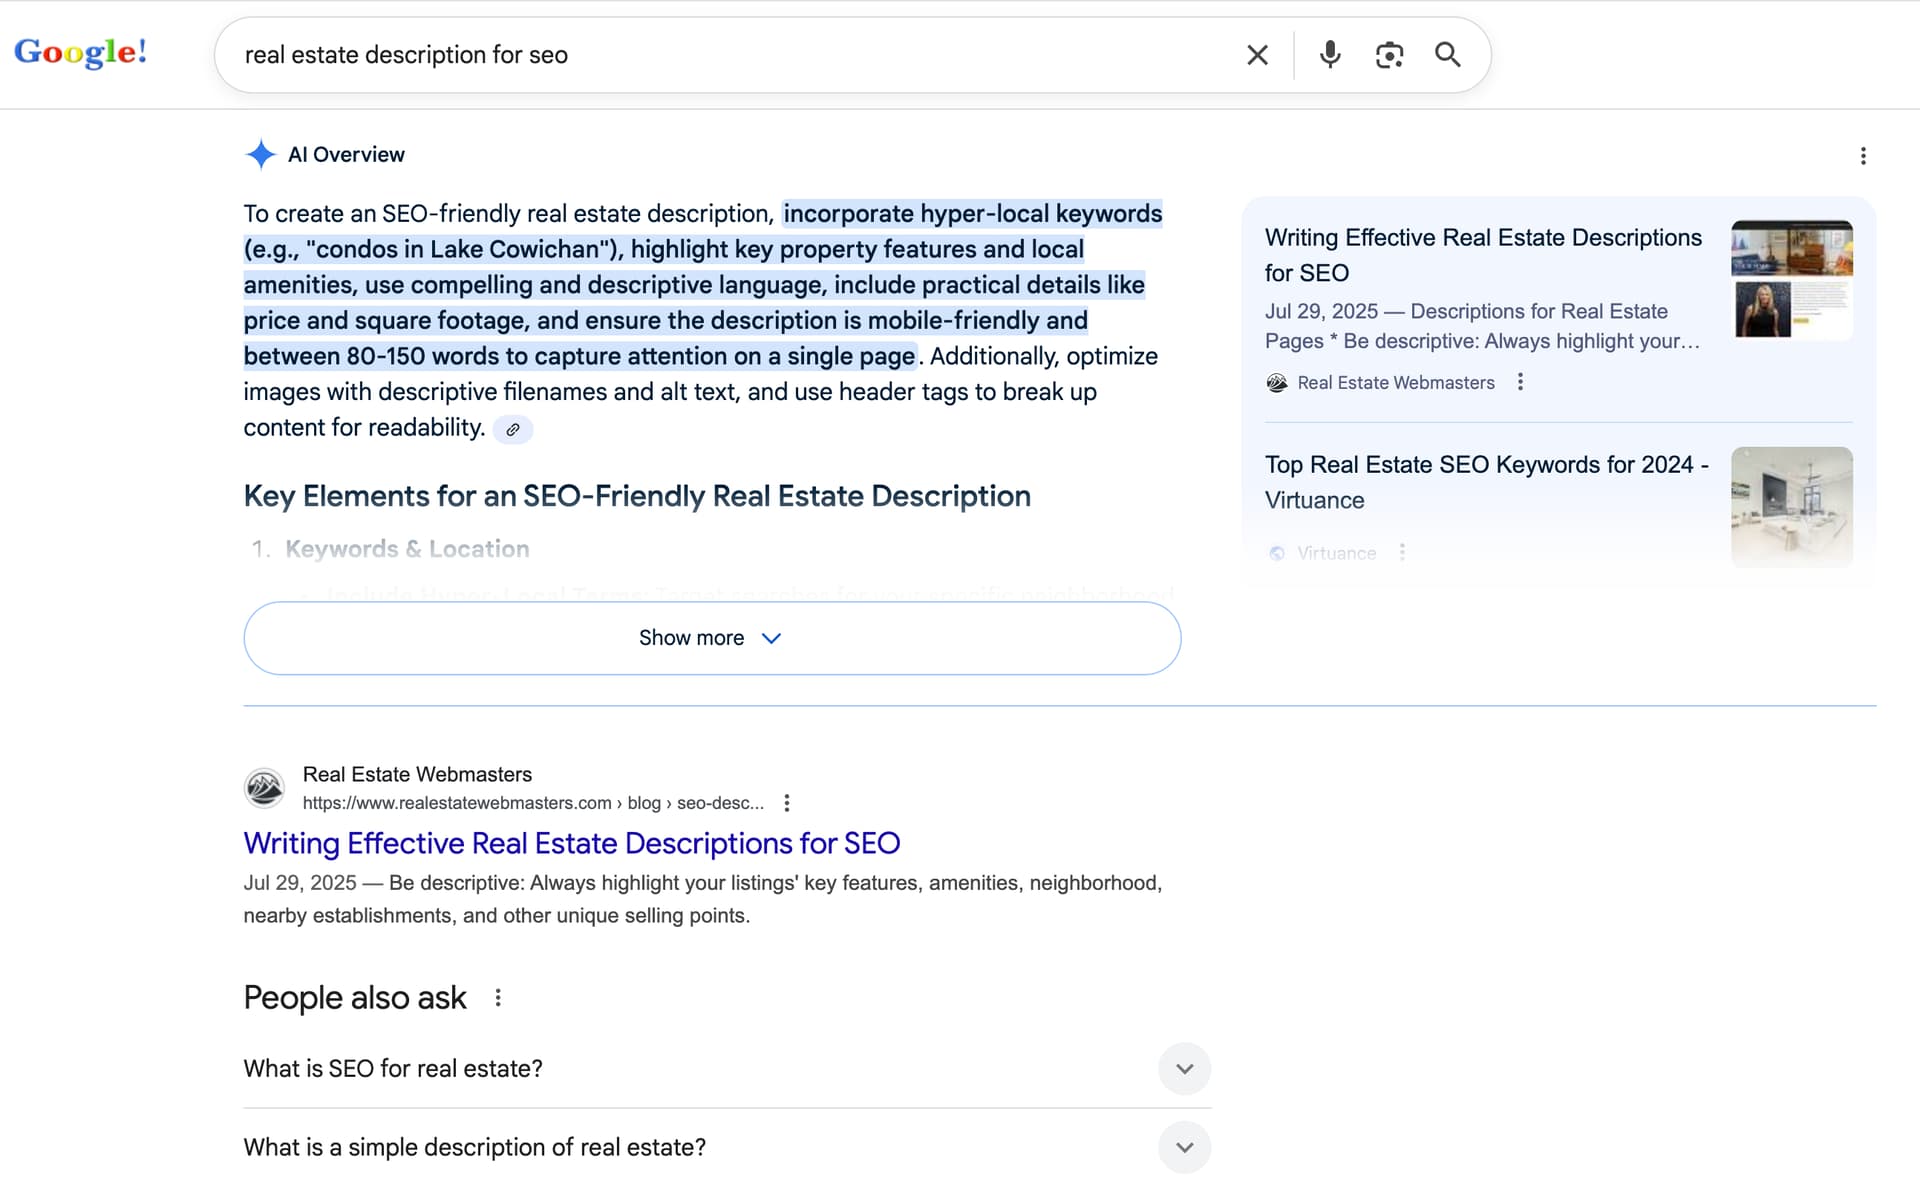Click the Virtuance living room thumbnail image
This screenshot has width=1920, height=1186.
coord(1791,506)
